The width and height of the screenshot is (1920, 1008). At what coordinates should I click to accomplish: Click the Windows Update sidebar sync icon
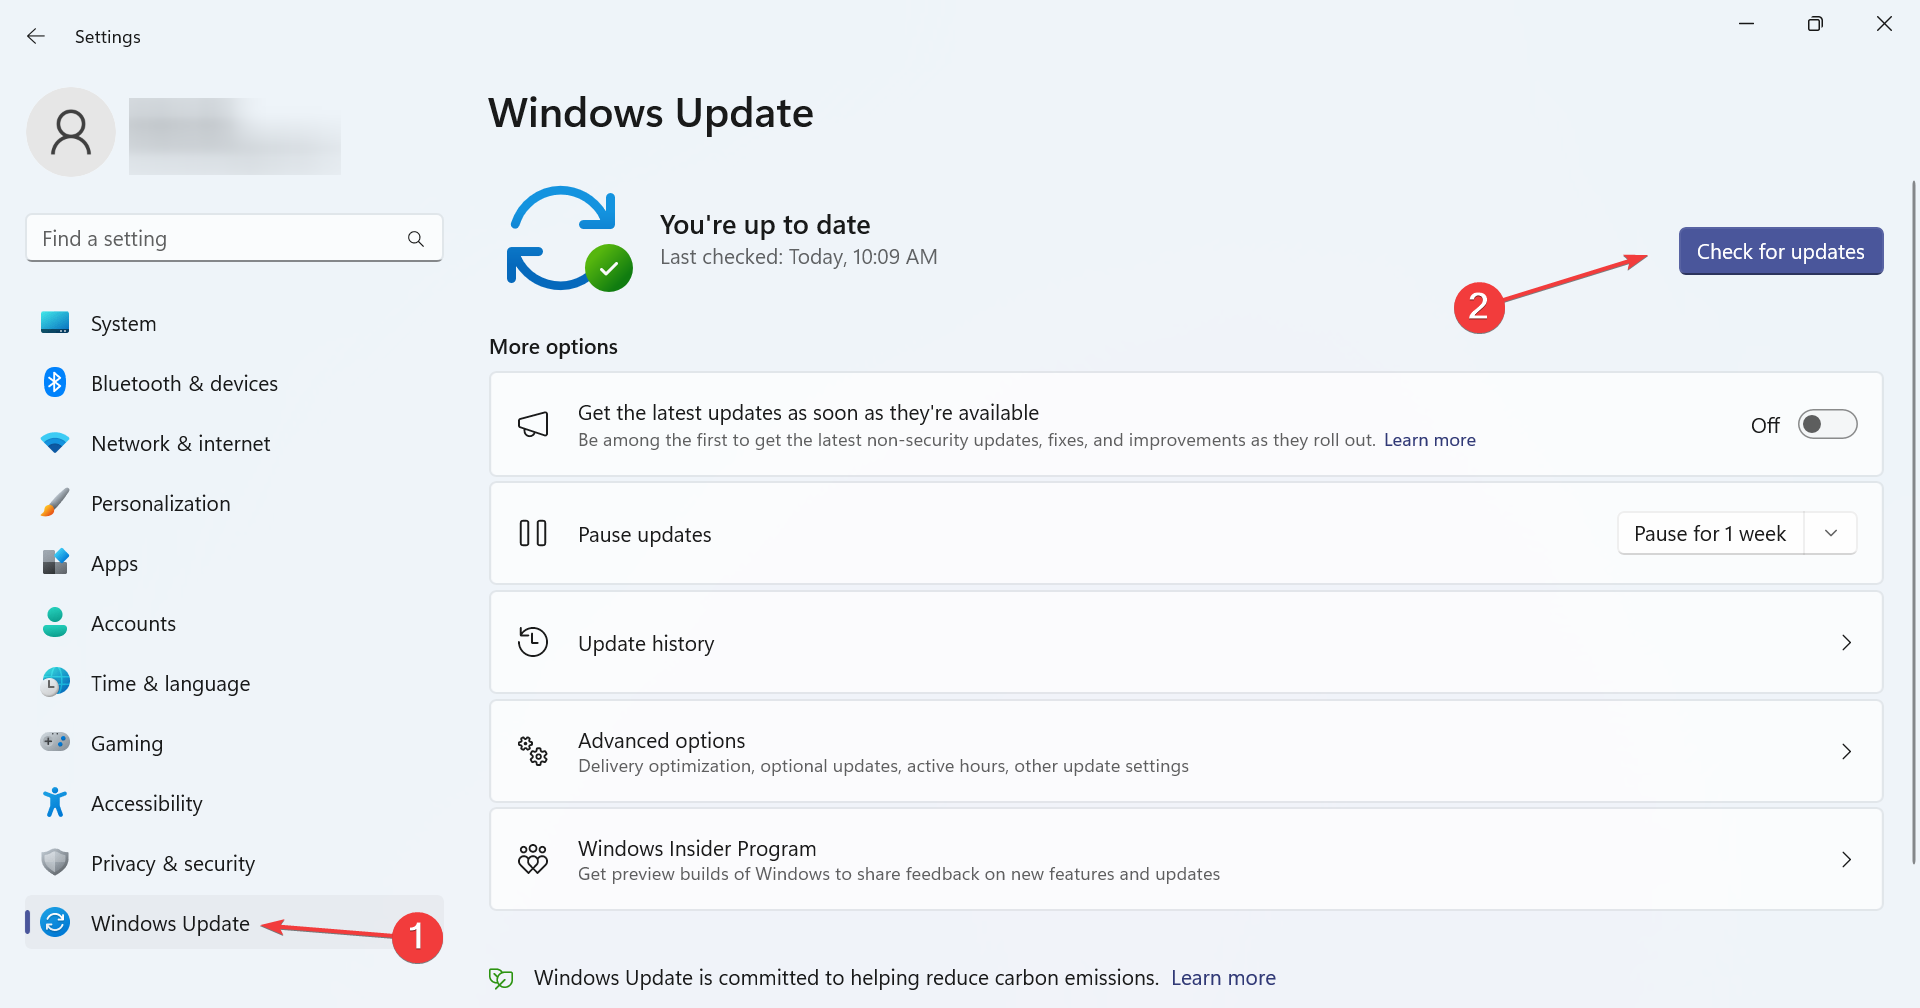click(x=55, y=922)
